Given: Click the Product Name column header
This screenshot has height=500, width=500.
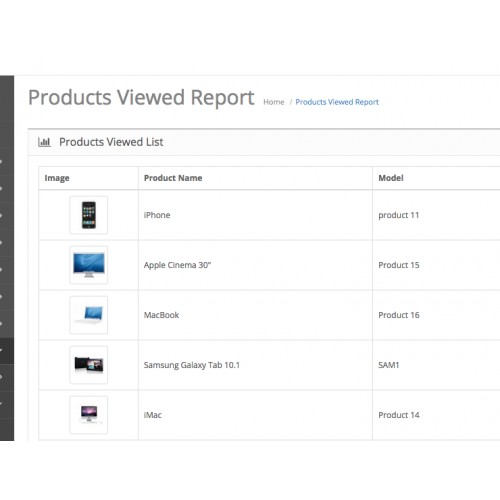Looking at the screenshot, I should (173, 178).
